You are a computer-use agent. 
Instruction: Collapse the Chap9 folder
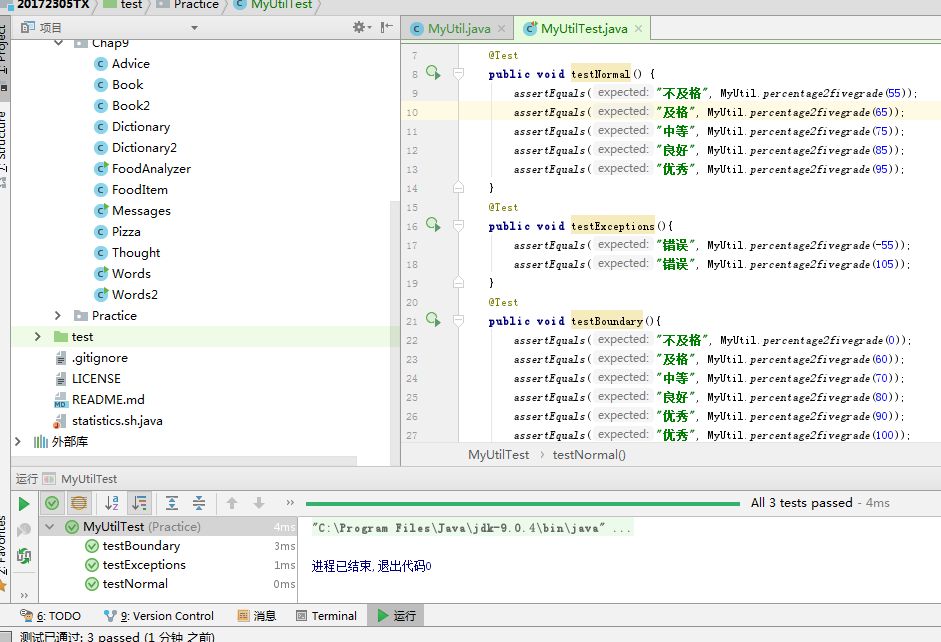(58, 43)
